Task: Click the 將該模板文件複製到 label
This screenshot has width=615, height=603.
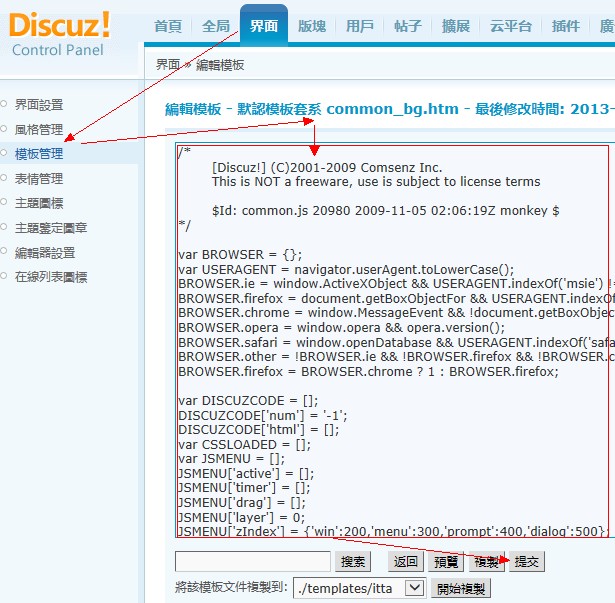Action: 232,588
